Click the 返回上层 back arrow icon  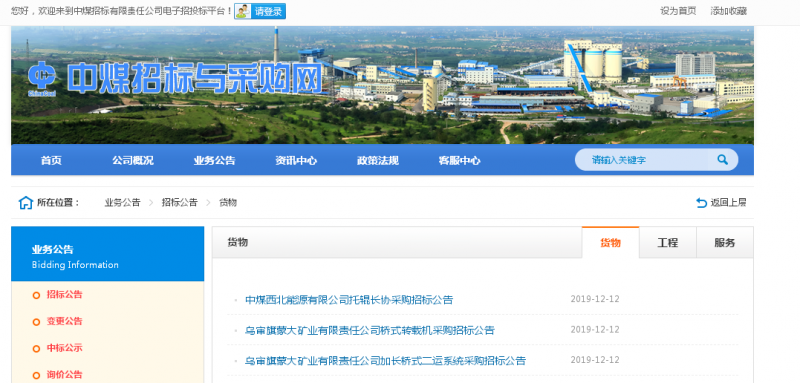pyautogui.click(x=702, y=203)
